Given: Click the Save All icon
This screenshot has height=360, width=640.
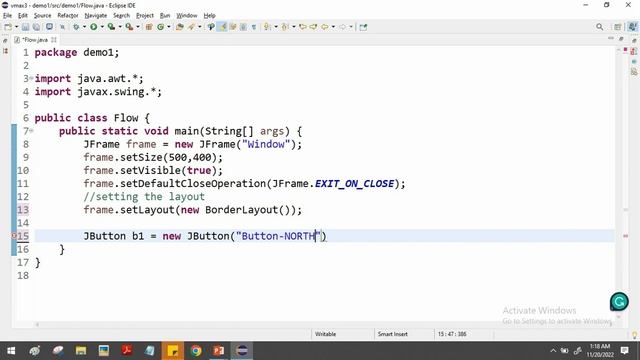Looking at the screenshot, I should point(36,27).
